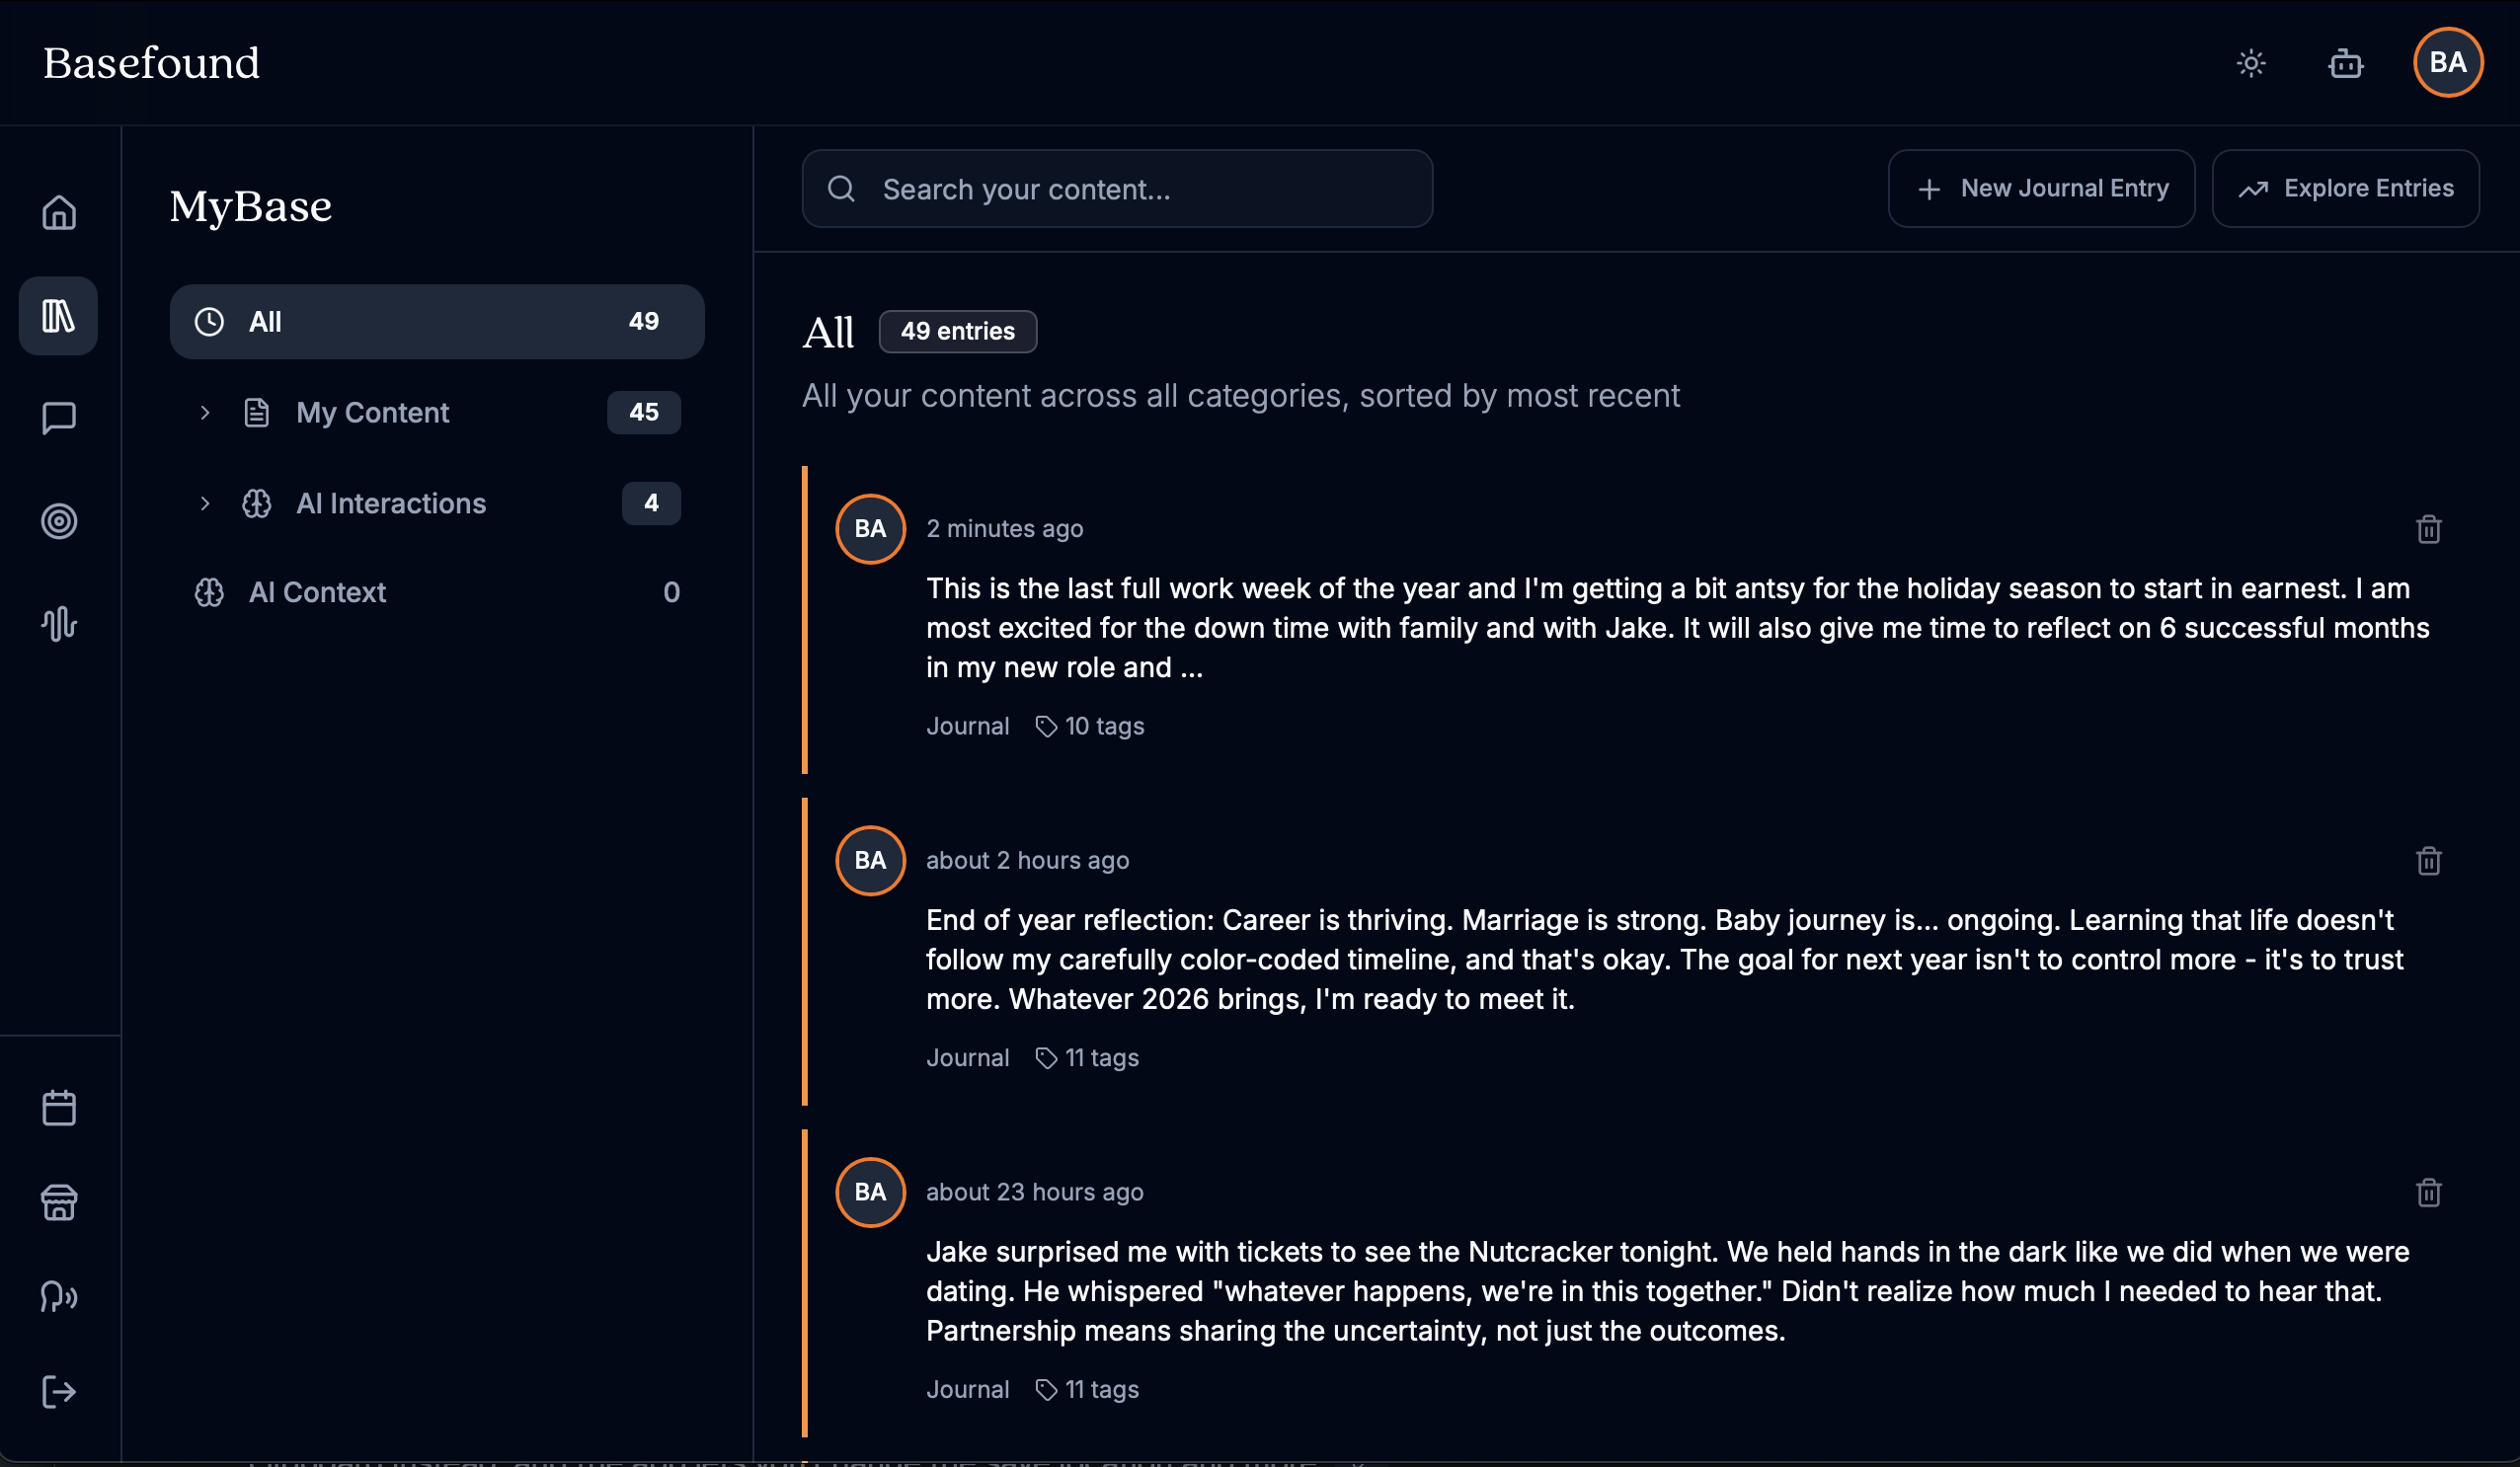Select the All category with 49 items
The image size is (2520, 1467).
point(436,322)
